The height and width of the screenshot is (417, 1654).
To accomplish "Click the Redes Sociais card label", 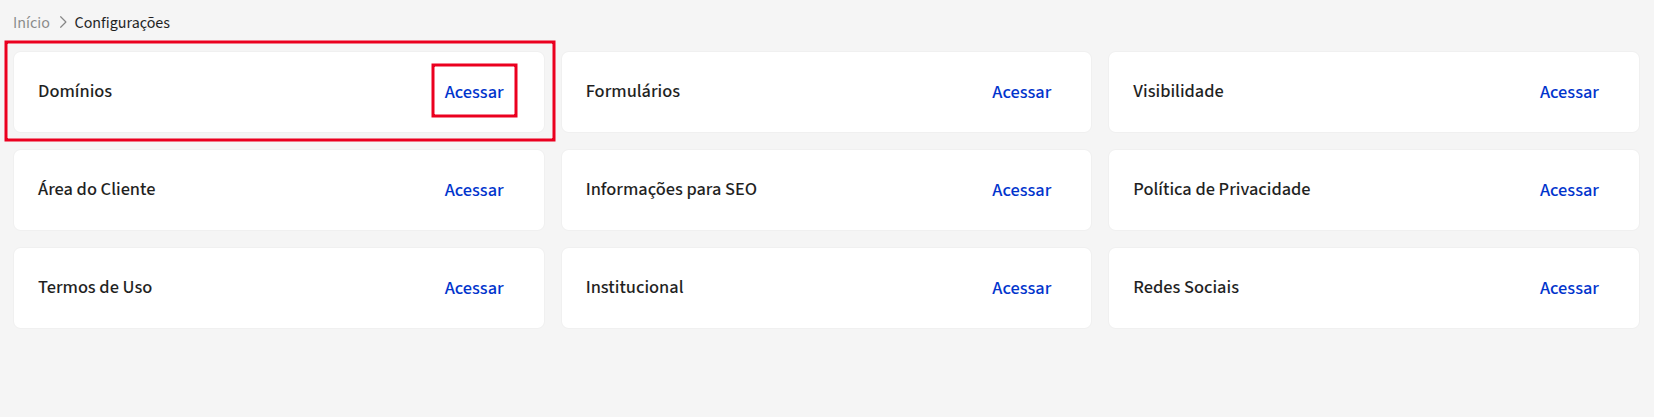I will [1186, 287].
